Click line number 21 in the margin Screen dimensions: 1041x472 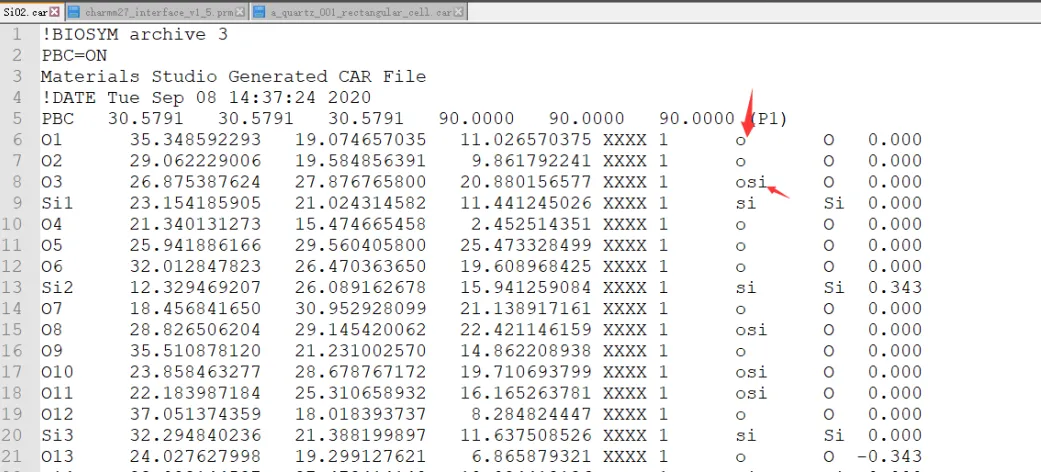pos(13,457)
